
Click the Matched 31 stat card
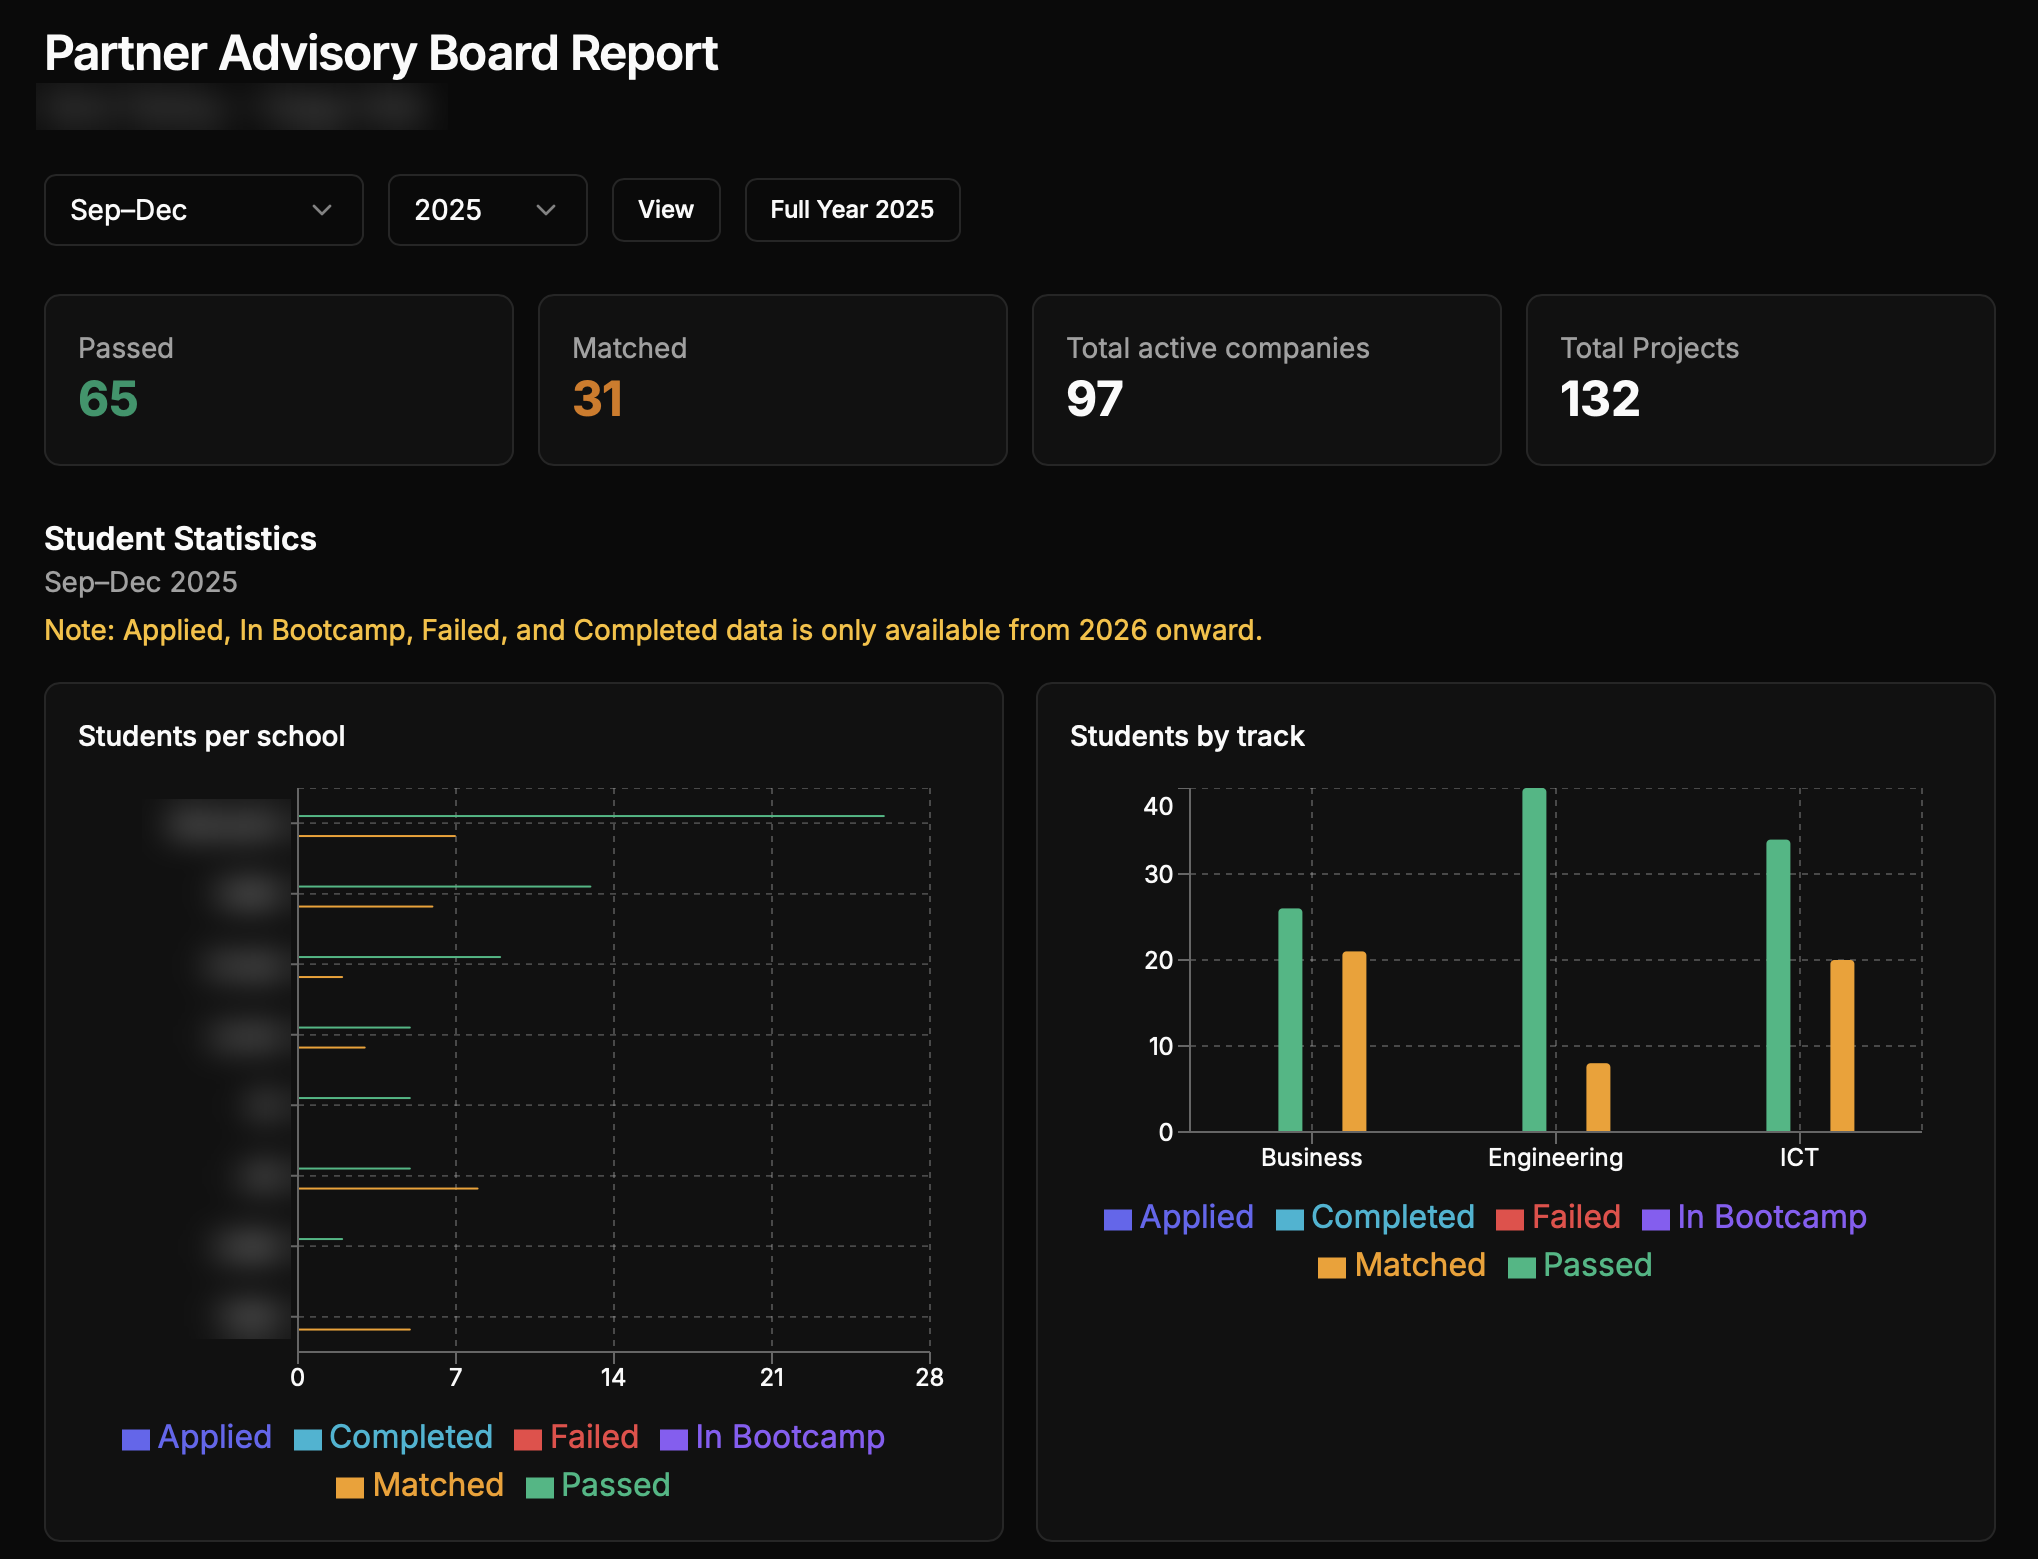(x=773, y=380)
